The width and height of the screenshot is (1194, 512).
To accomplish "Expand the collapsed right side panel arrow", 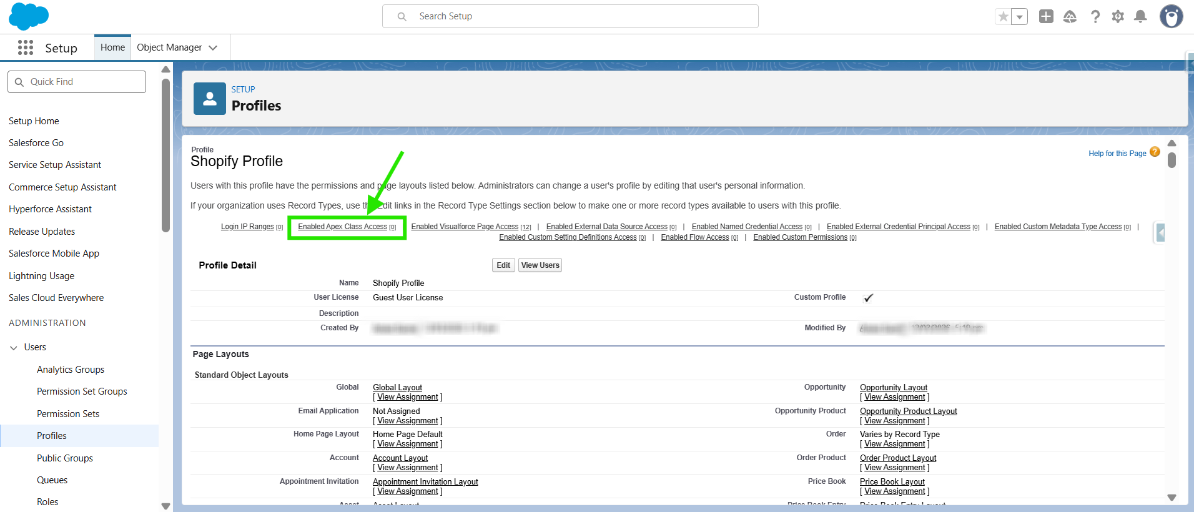I will [x=1160, y=232].
